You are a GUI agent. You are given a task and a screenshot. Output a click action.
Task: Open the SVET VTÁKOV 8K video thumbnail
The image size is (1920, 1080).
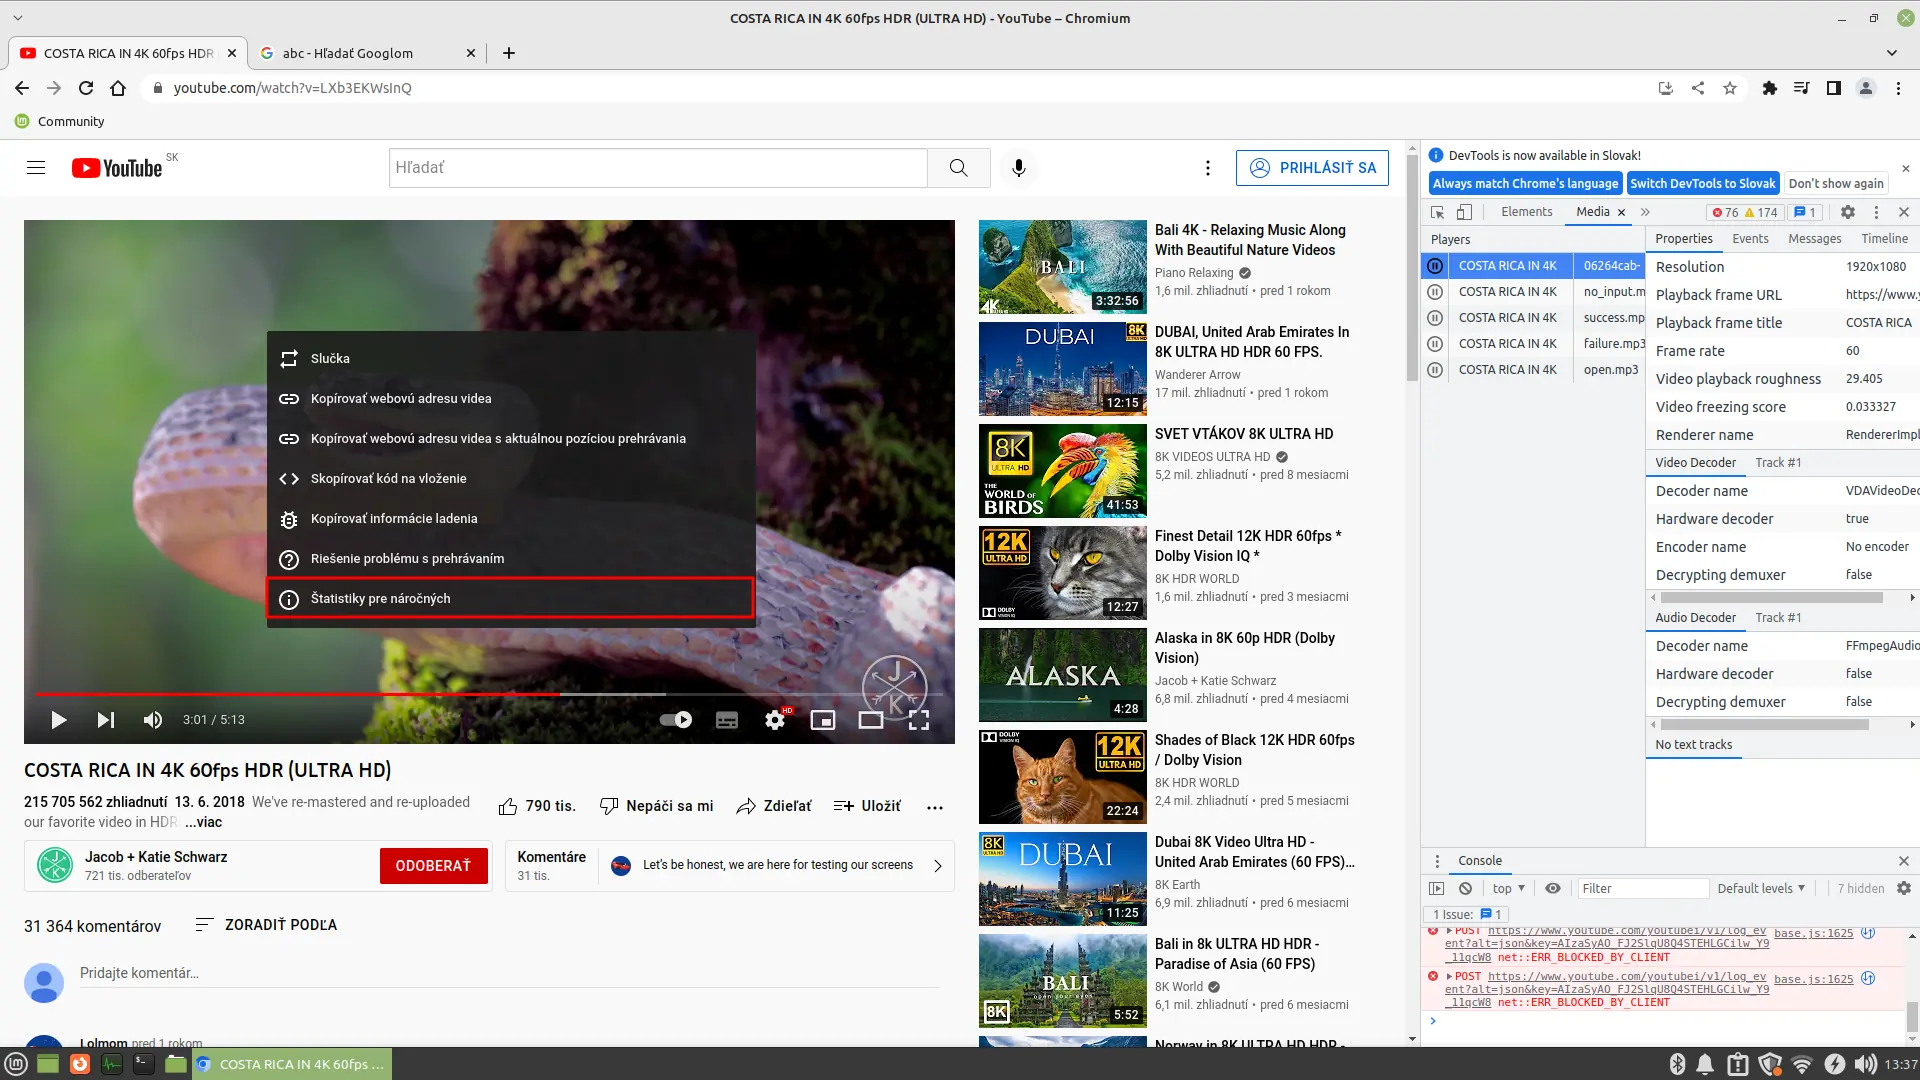coord(1063,471)
